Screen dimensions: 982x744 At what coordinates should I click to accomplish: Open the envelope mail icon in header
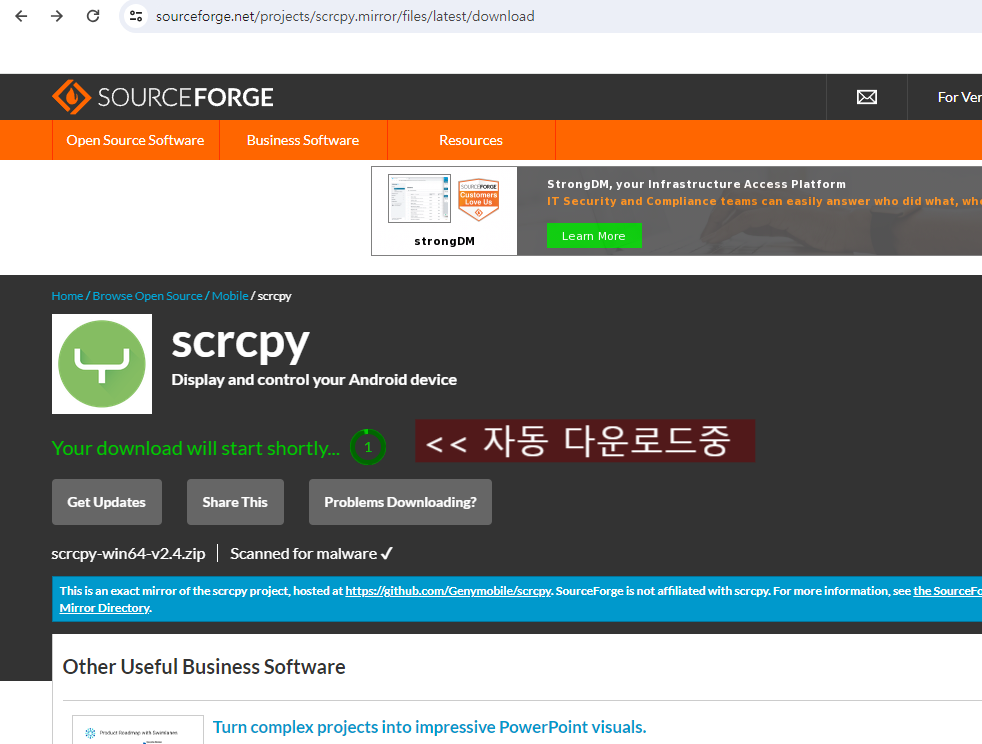coord(867,97)
